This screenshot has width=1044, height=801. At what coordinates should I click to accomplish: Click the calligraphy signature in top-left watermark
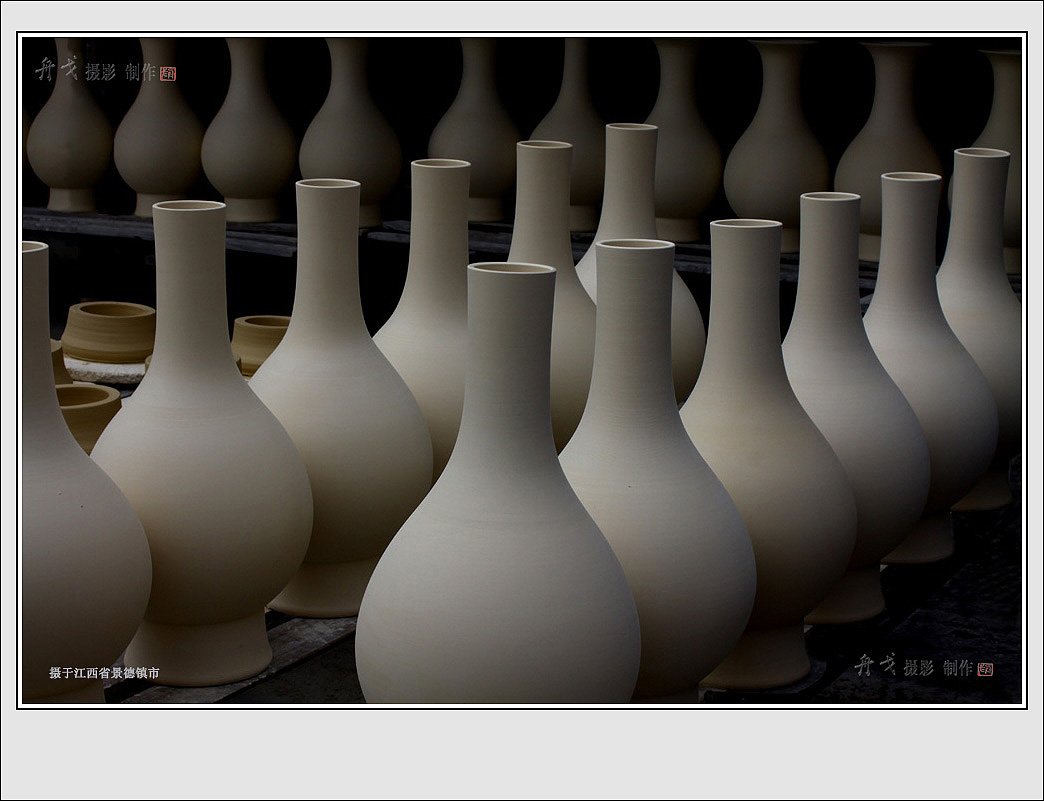56,69
